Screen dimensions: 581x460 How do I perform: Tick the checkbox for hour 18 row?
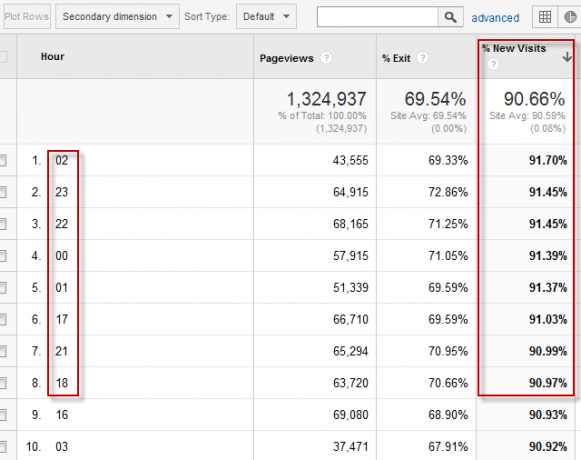(2, 383)
